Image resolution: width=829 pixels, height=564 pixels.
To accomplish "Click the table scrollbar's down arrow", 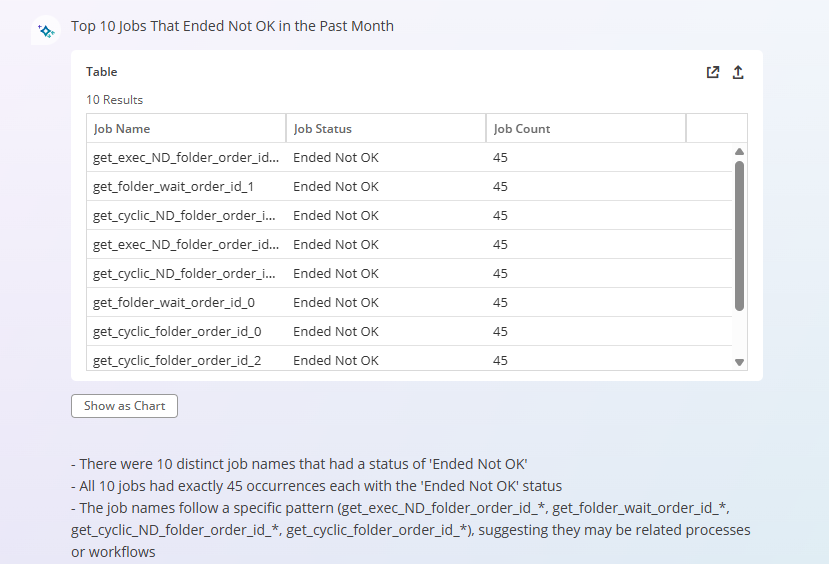I will (x=739, y=362).
